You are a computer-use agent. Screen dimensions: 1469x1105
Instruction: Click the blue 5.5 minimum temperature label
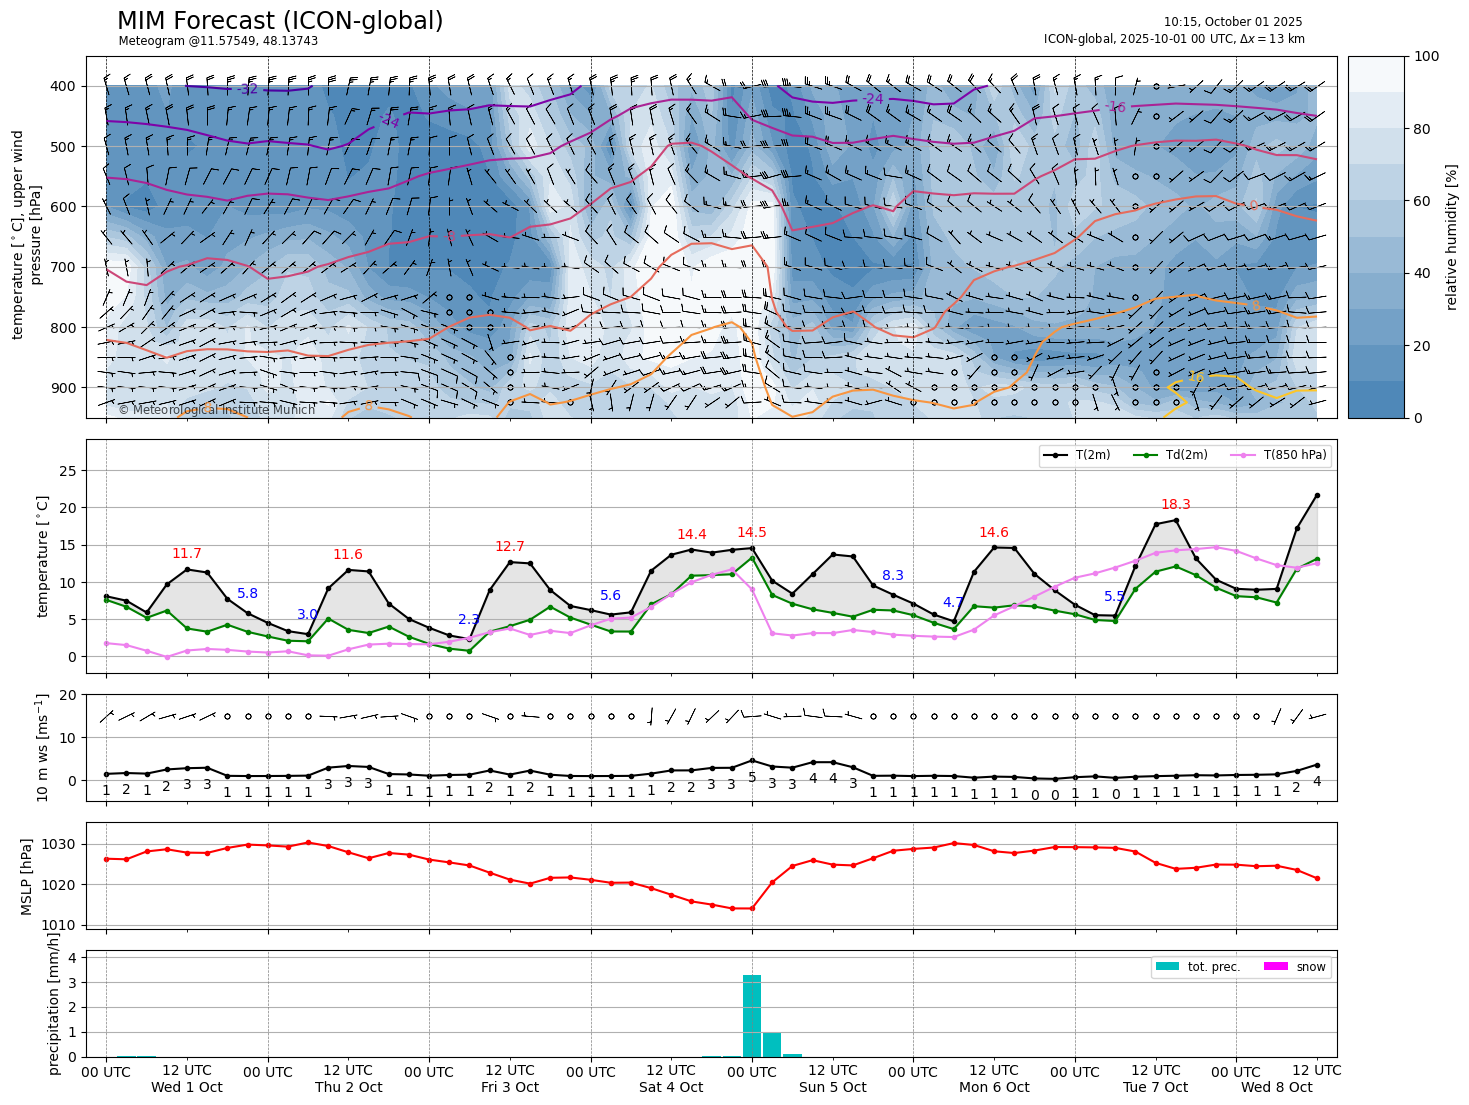(1115, 597)
